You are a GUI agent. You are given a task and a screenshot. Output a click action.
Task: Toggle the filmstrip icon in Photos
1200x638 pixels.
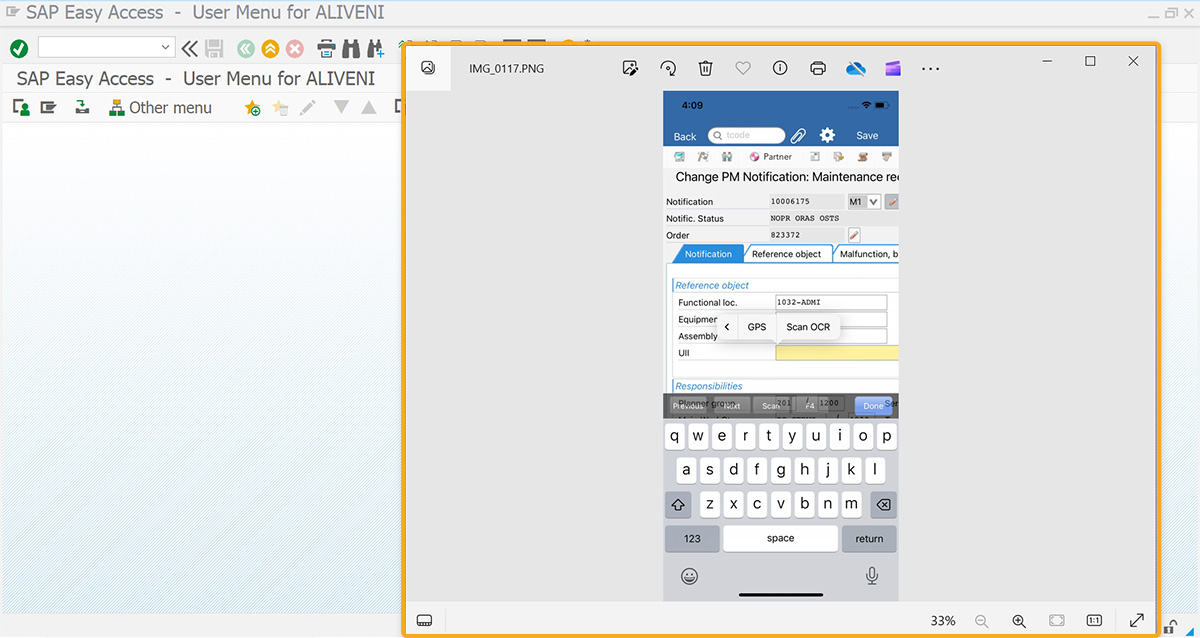424,620
